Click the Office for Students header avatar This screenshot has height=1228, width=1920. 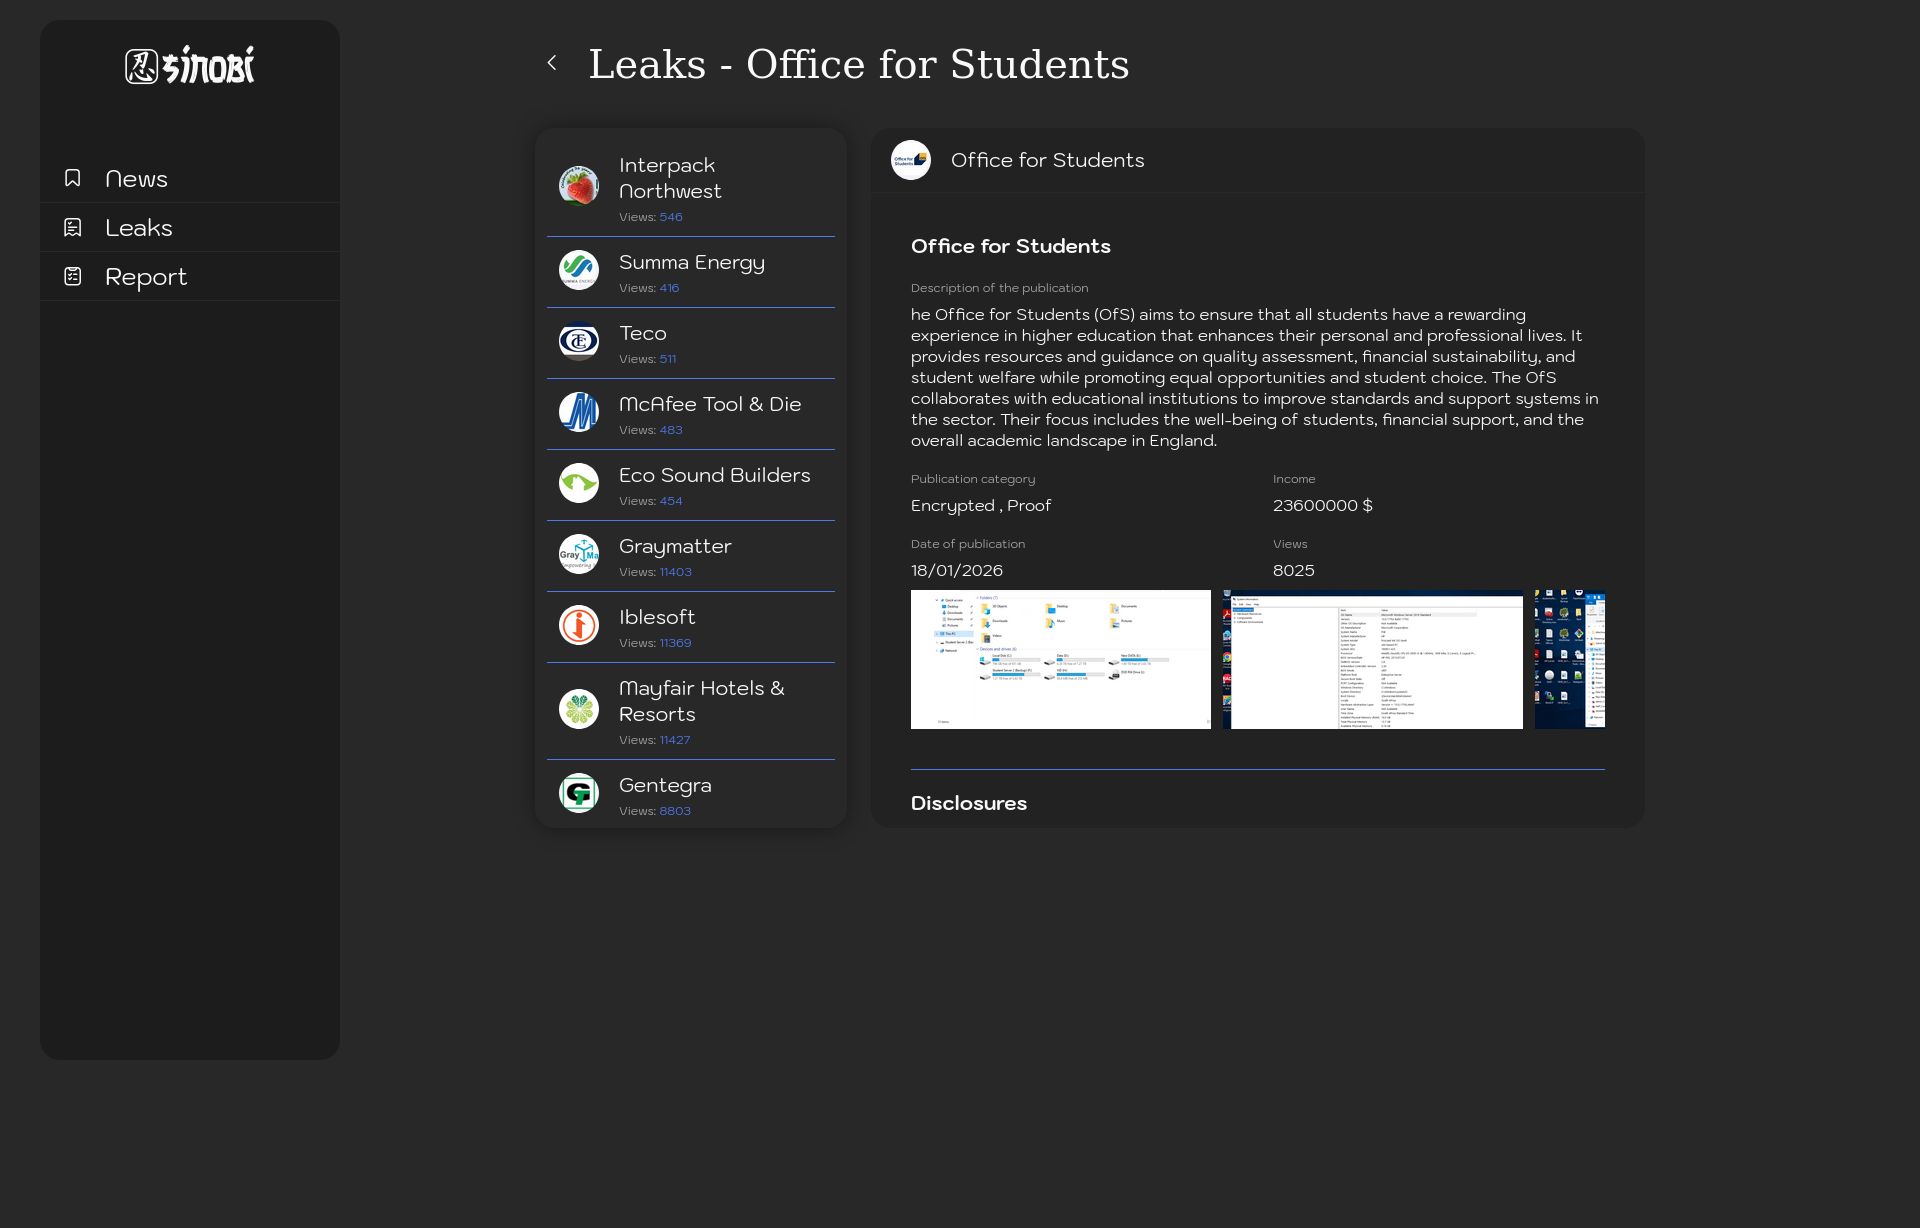tap(911, 160)
